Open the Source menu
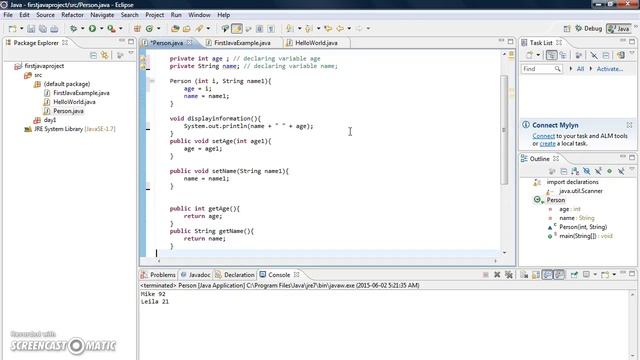The height and width of the screenshot is (360, 640). point(45,15)
